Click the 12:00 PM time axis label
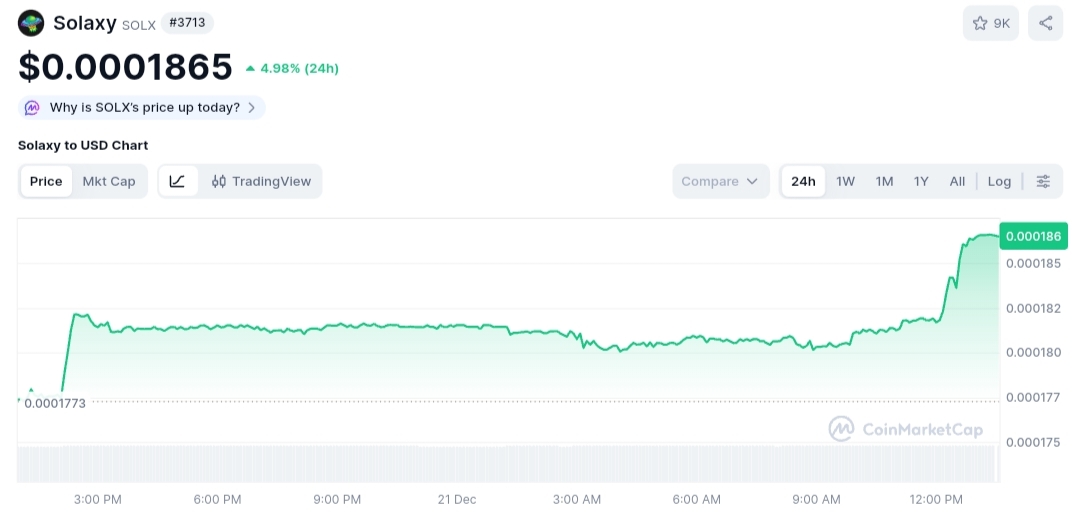Viewport: 1080px width, 524px height. pyautogui.click(x=935, y=499)
